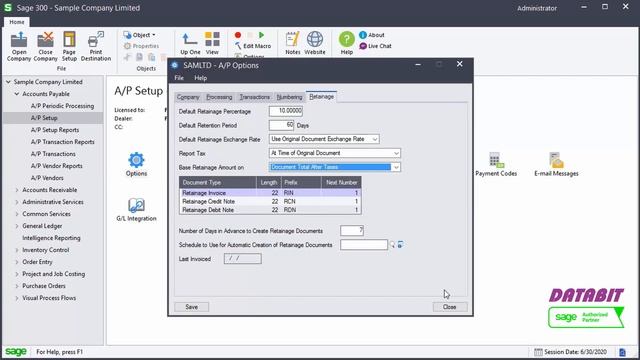Open A/P Transactions in the tree
This screenshot has height=360, width=640.
(53, 154)
